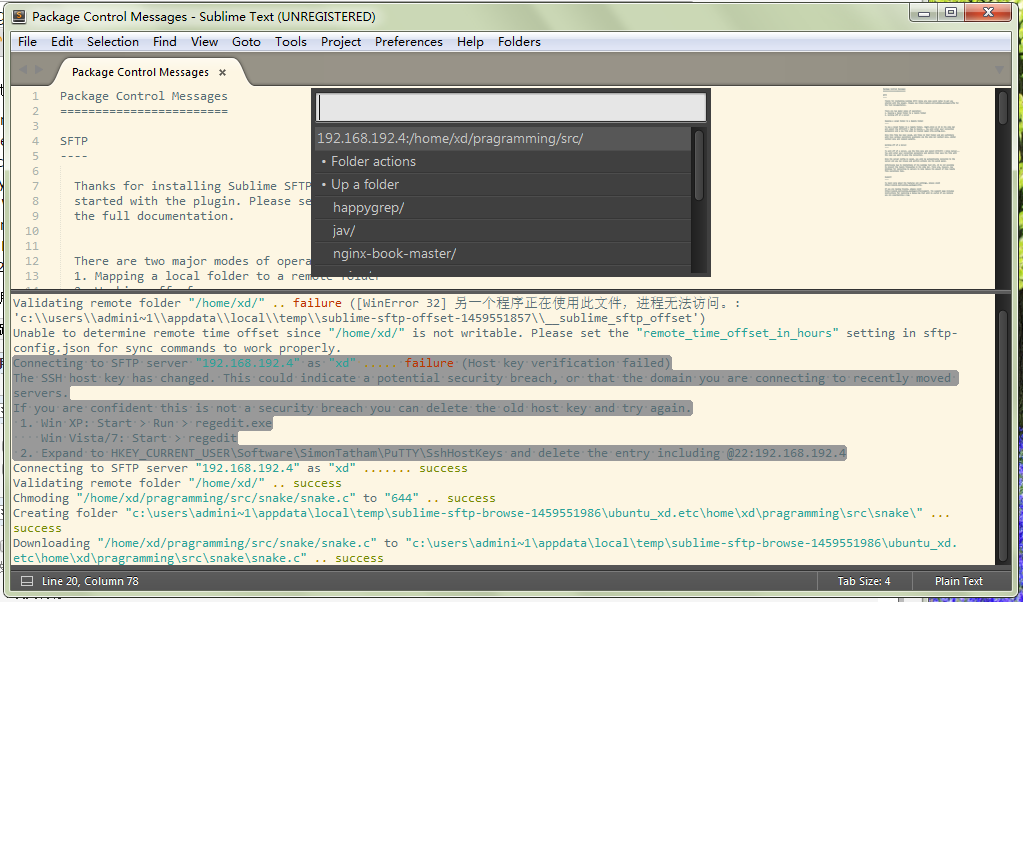The image size is (1023, 862).
Task: Open the happygrep/ folder
Action: [502, 208]
